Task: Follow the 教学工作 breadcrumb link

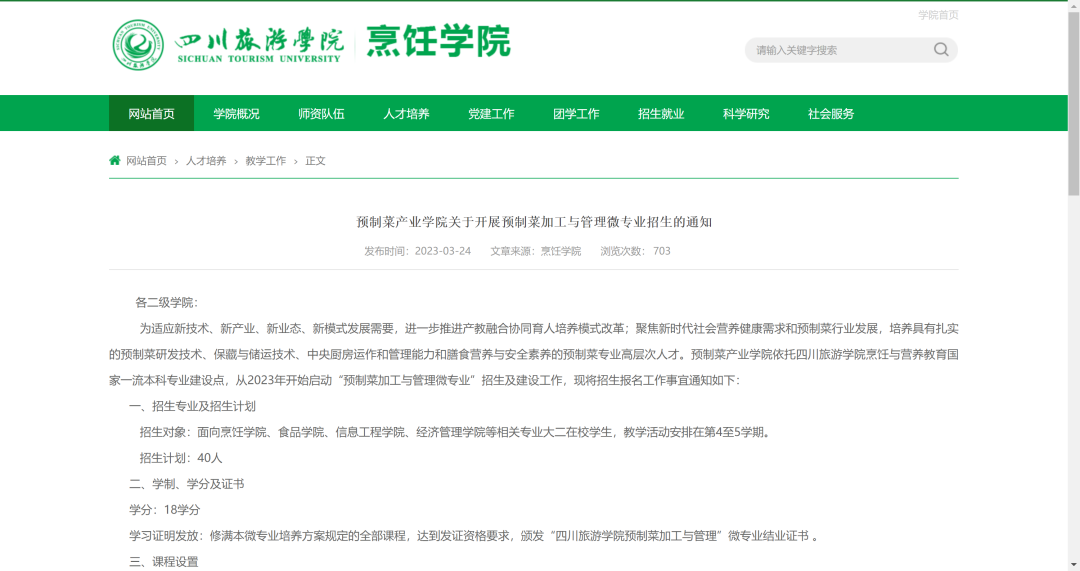Action: [265, 161]
